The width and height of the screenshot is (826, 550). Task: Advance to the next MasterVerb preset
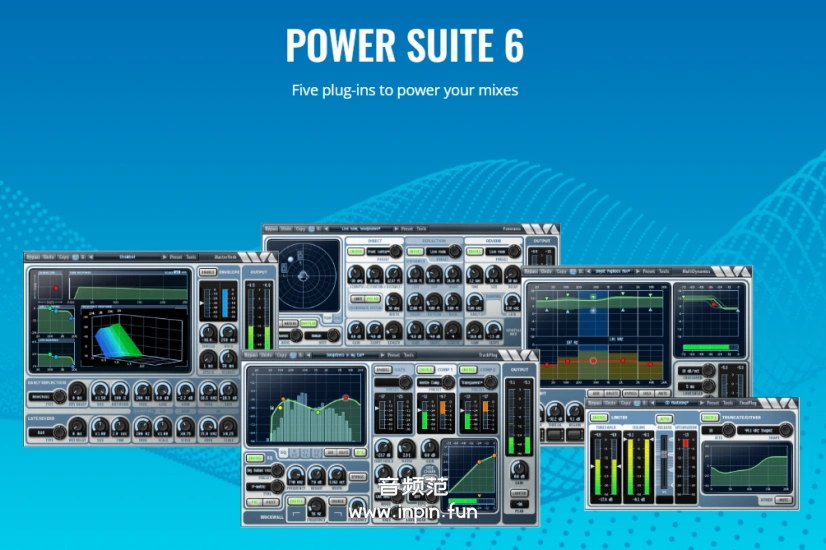pos(164,257)
